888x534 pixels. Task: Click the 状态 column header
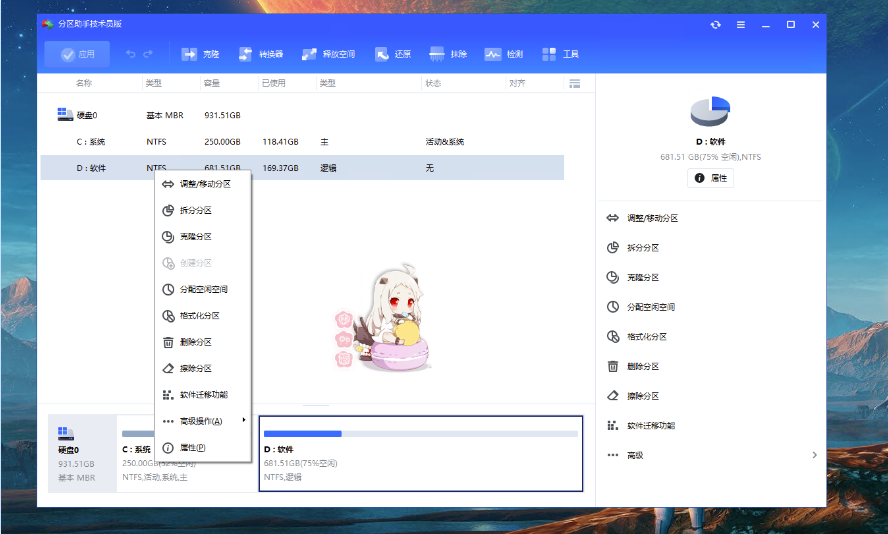(x=433, y=83)
